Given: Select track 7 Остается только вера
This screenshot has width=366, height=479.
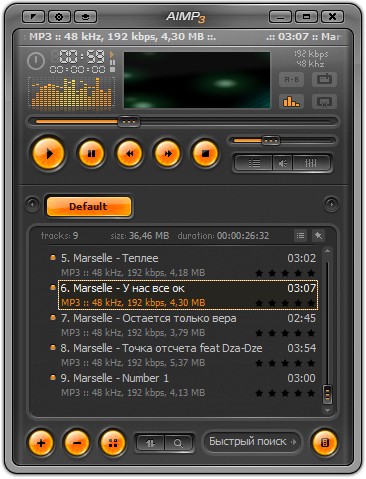Looking at the screenshot, I should [188, 325].
